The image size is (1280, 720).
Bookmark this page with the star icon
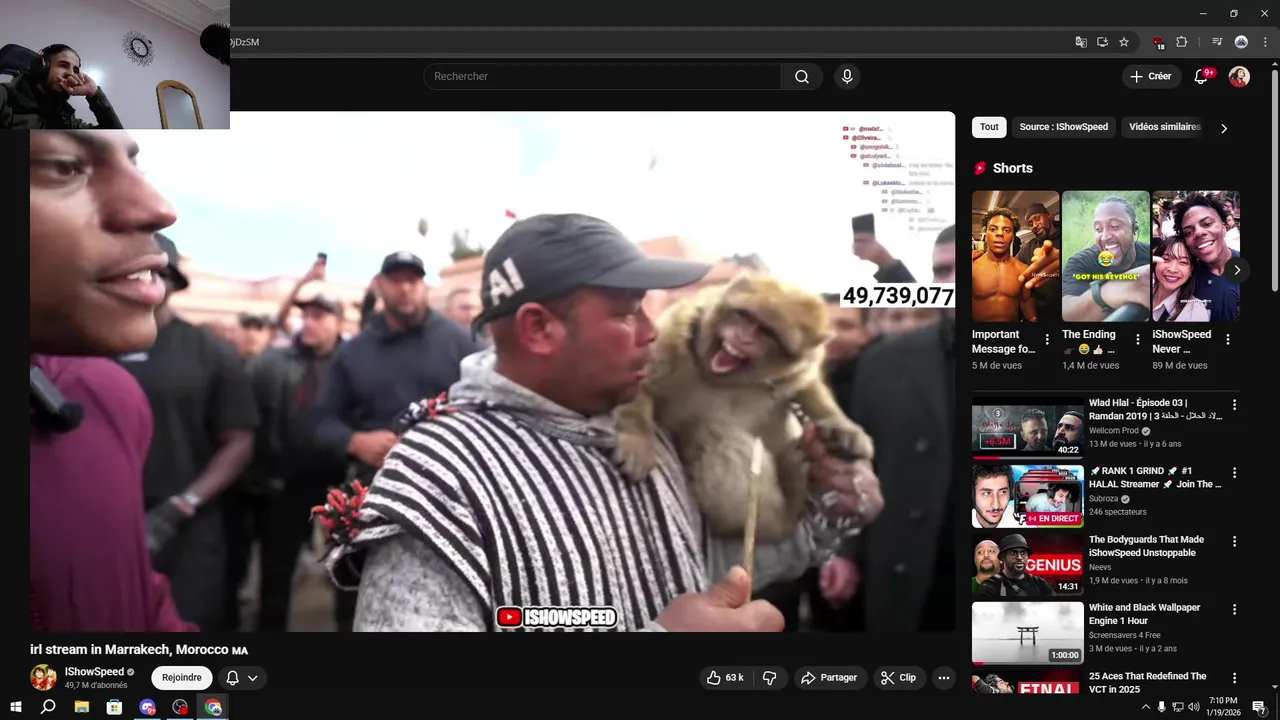(1124, 42)
